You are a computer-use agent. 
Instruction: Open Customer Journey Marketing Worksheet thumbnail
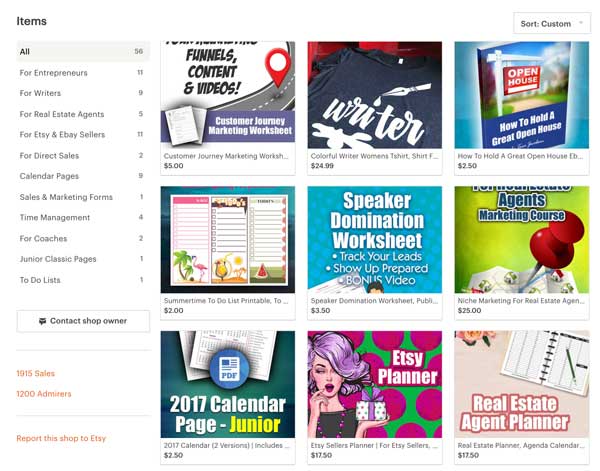click(x=228, y=95)
